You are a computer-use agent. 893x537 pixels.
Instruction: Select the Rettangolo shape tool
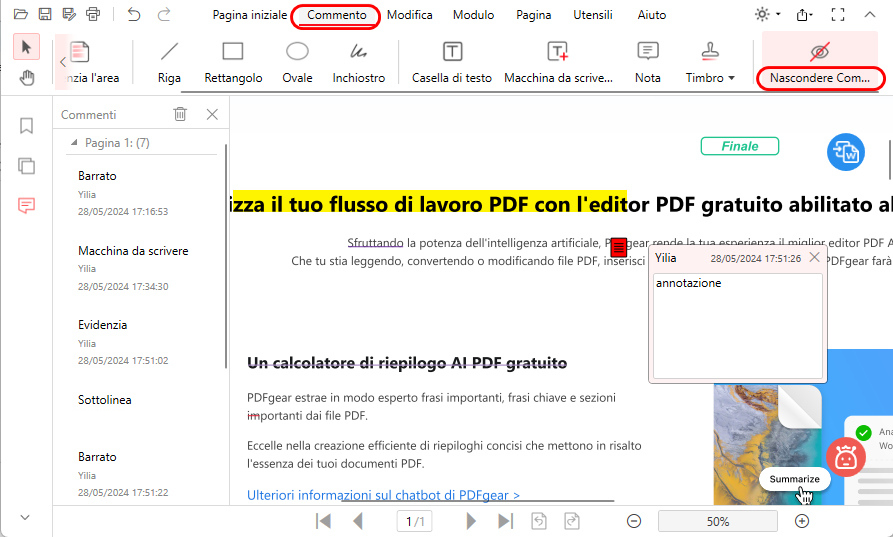[233, 63]
